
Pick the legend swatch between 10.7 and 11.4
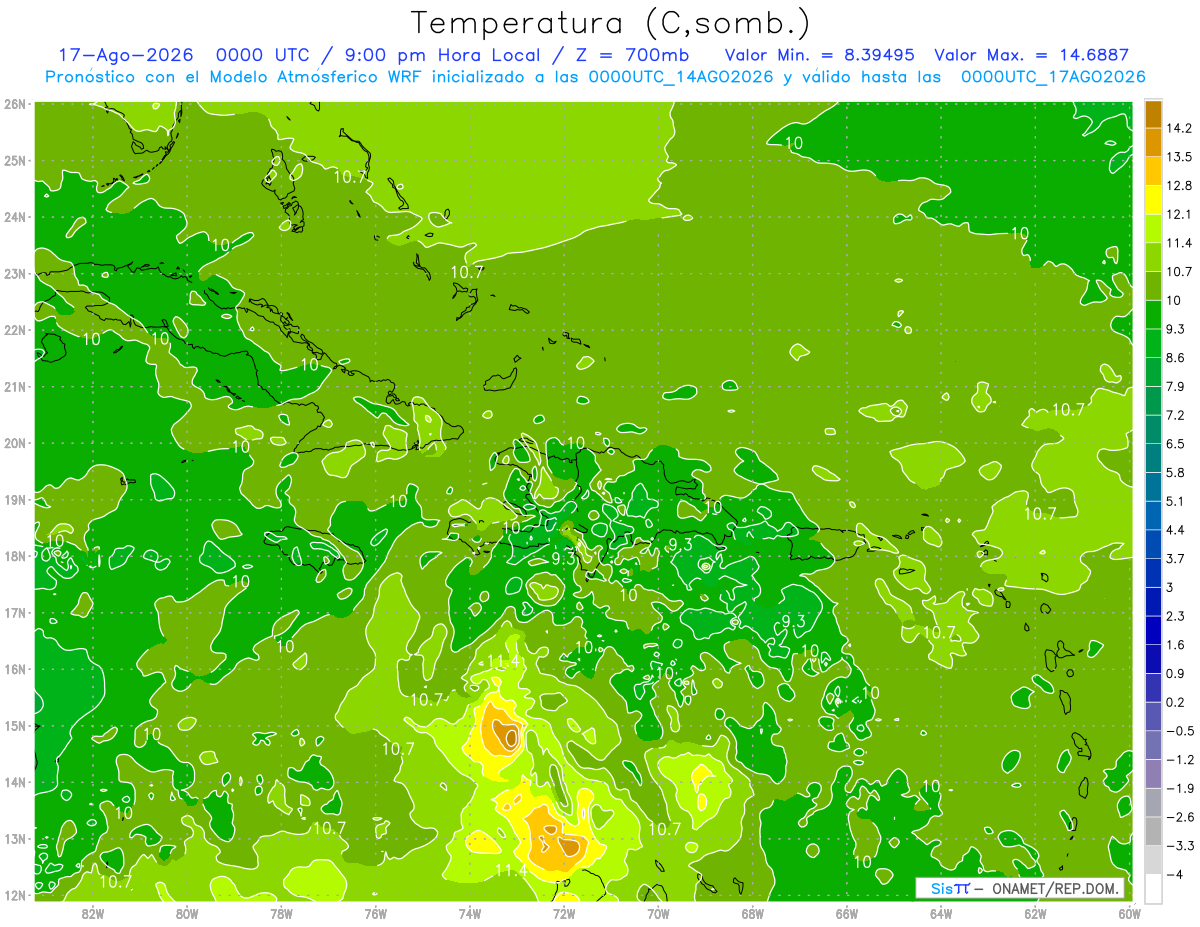coord(1153,257)
